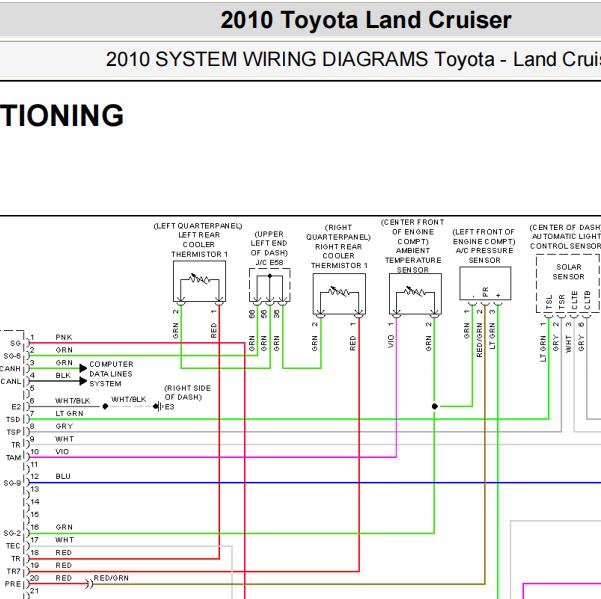Click the splice dot below ambient sensor GRN wire
Viewport: 601px width, 599px height.
434,406
